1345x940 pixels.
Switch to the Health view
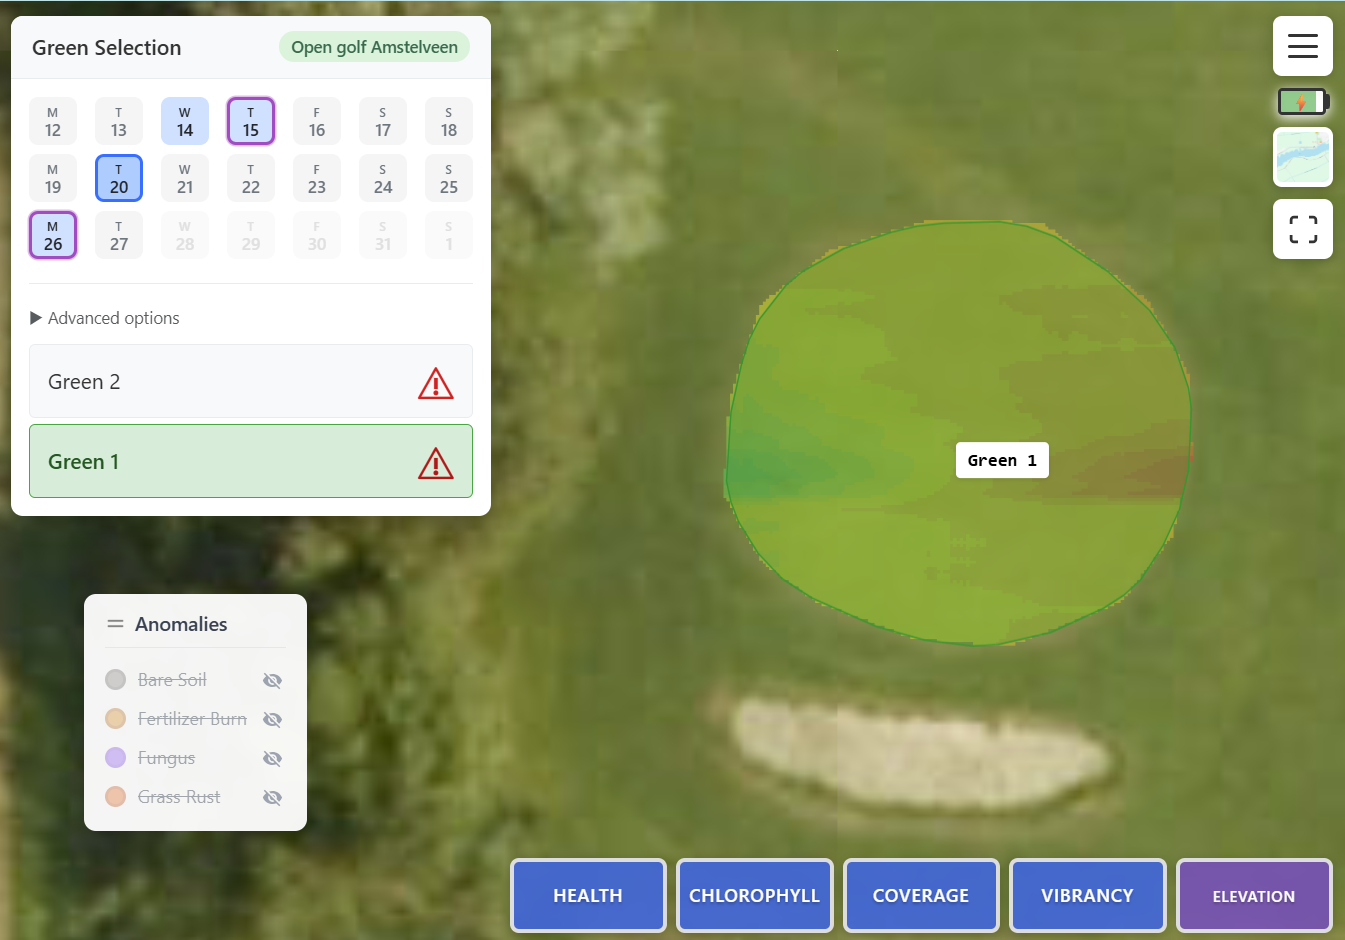click(x=588, y=896)
